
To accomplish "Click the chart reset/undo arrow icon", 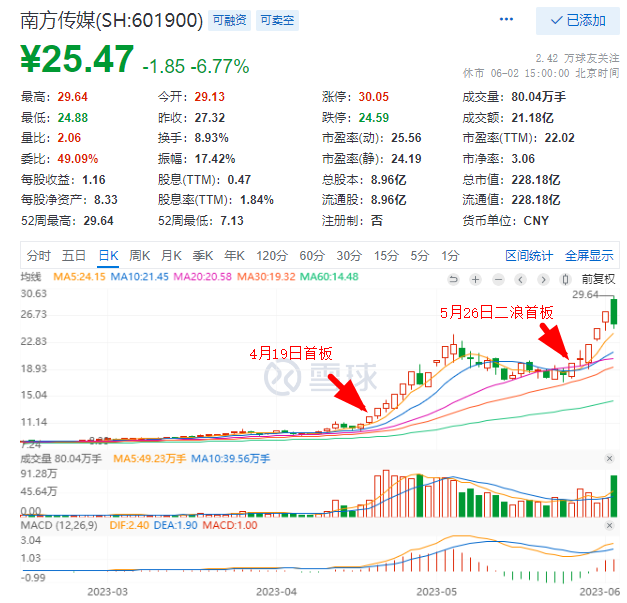I will [453, 279].
